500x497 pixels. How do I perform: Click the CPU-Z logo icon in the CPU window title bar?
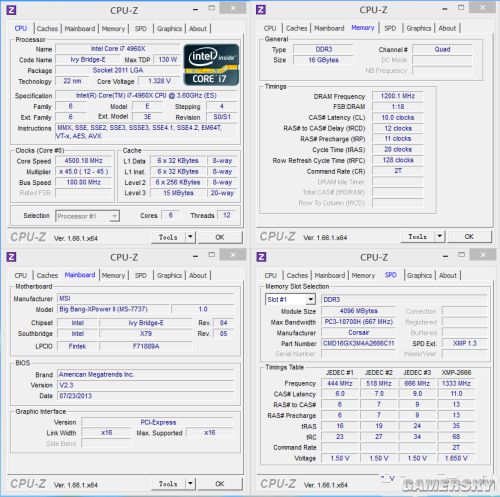[x=11, y=10]
